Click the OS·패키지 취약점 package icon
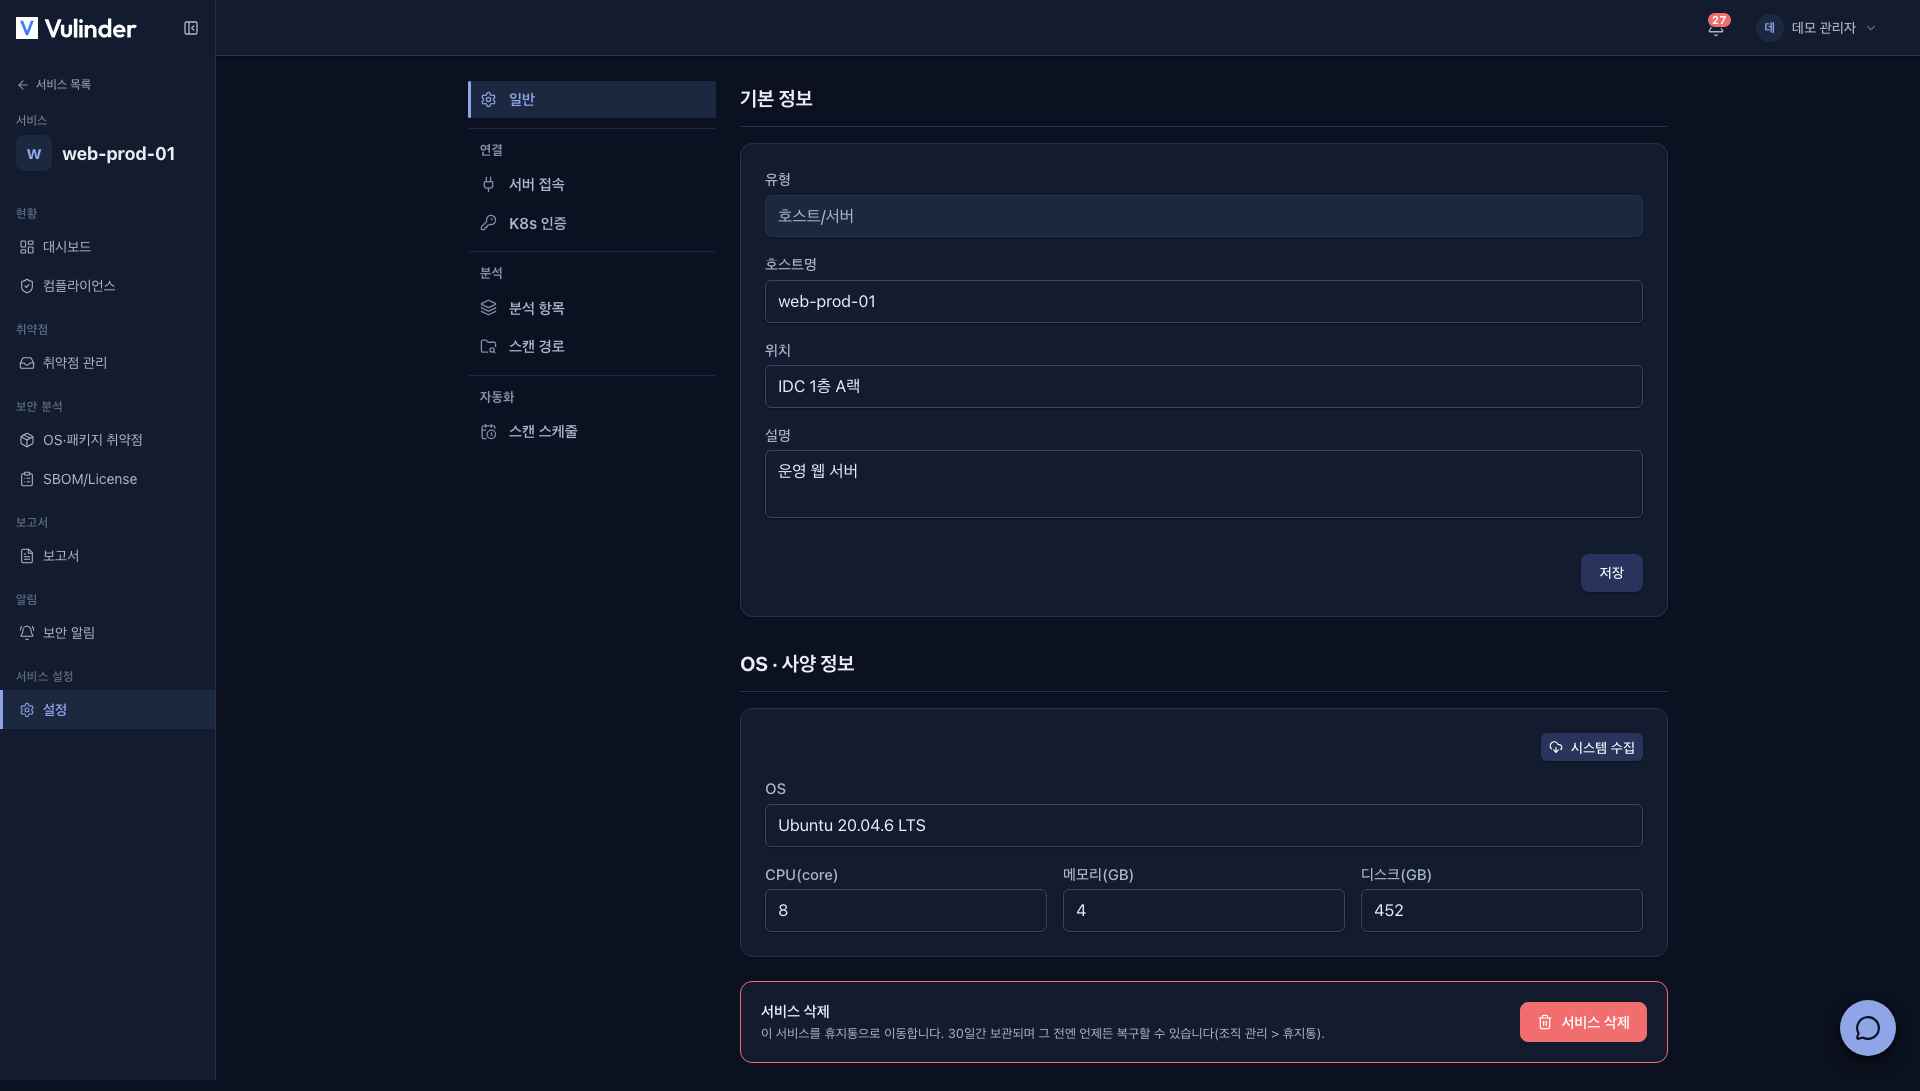1920x1091 pixels. point(27,440)
